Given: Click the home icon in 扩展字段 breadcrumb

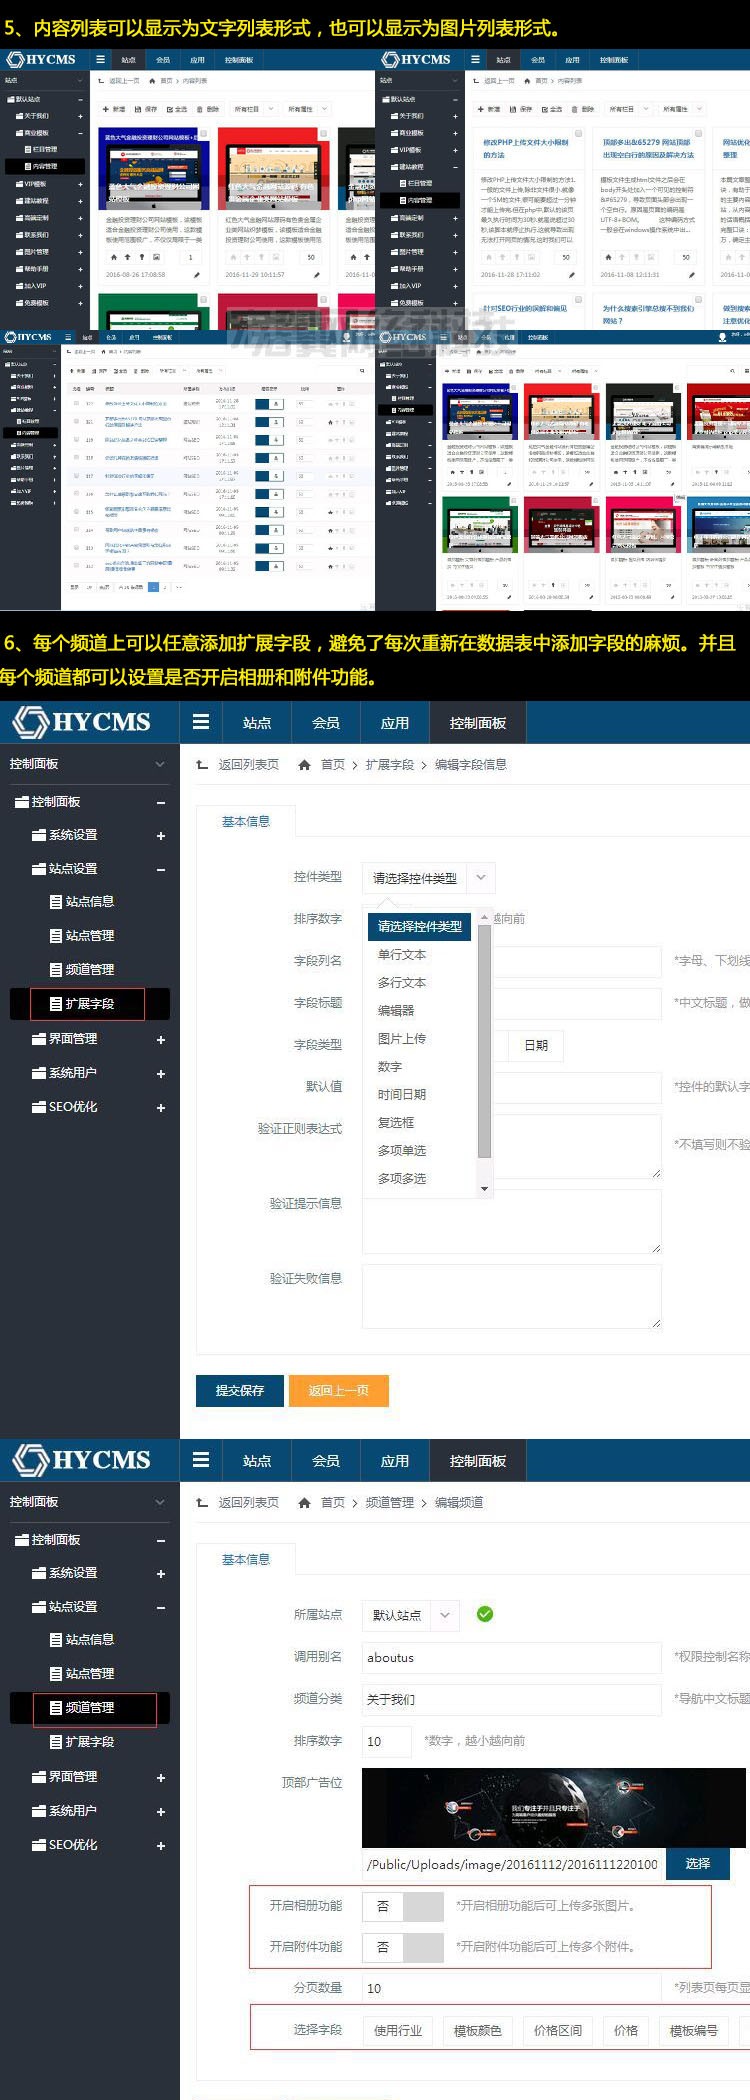Looking at the screenshot, I should click(x=304, y=764).
